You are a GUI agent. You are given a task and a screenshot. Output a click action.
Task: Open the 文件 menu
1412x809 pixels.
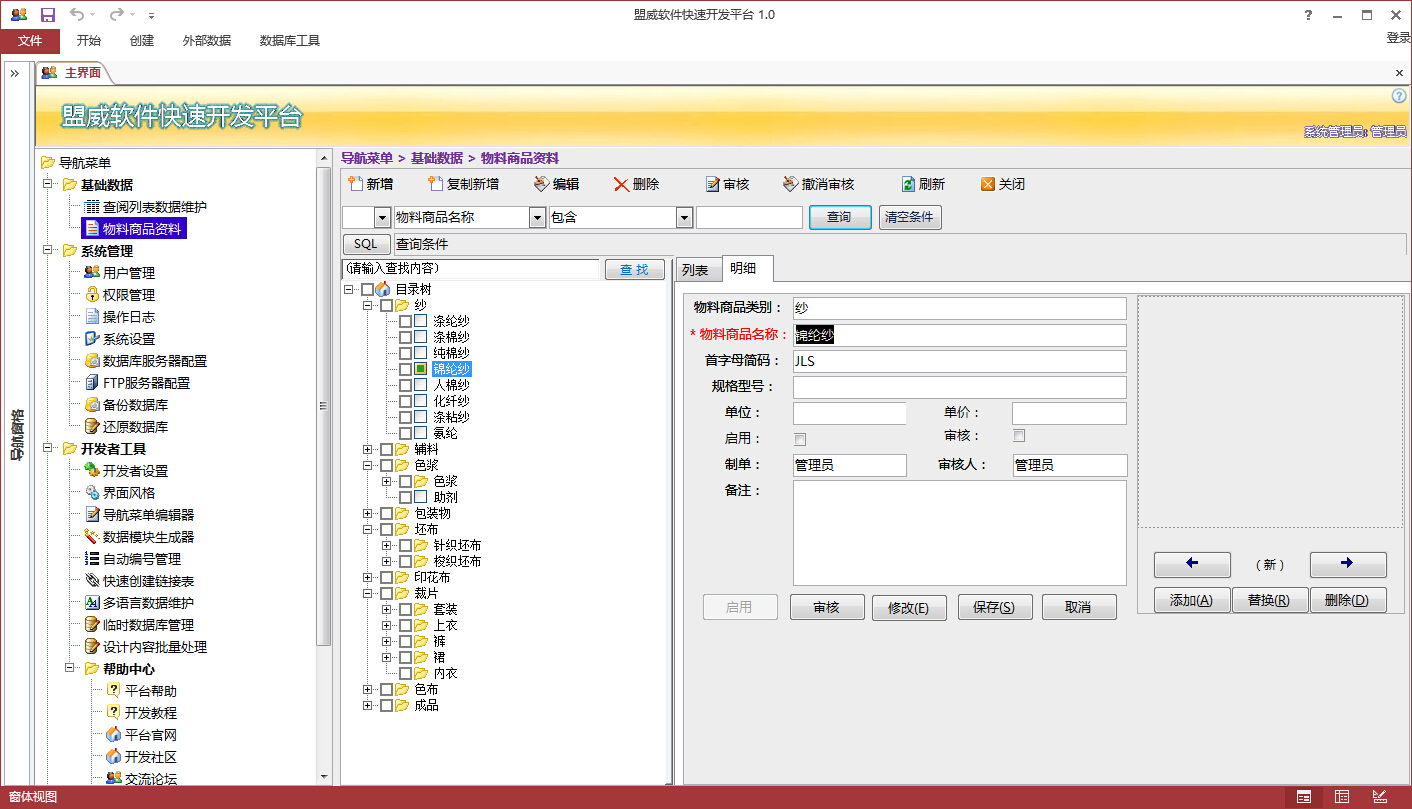[30, 41]
